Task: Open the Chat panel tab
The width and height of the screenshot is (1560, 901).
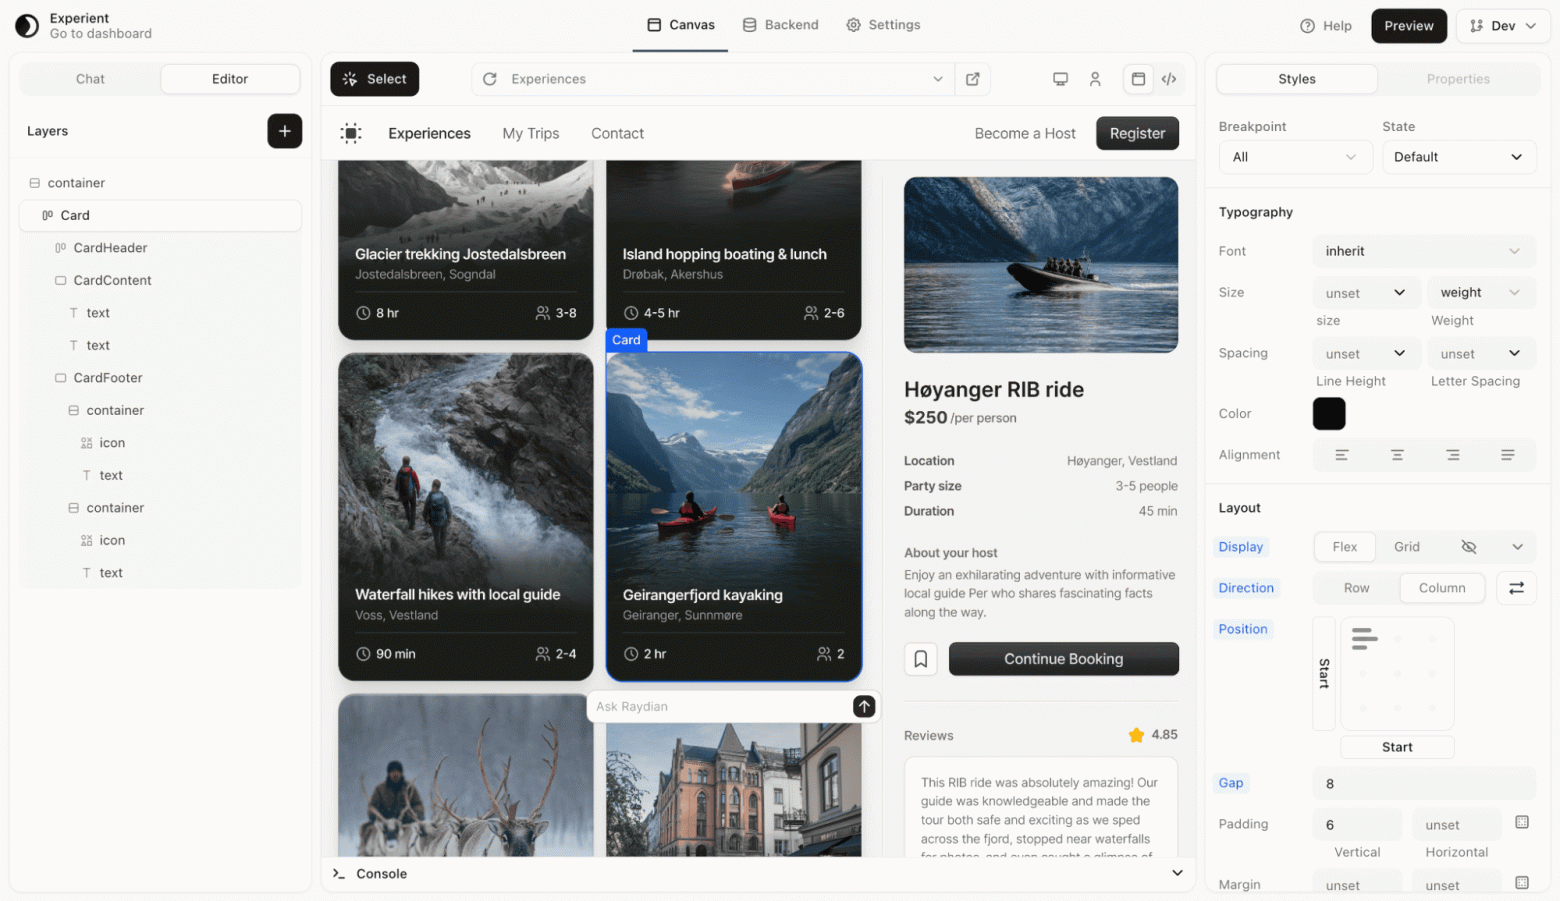Action: click(89, 78)
